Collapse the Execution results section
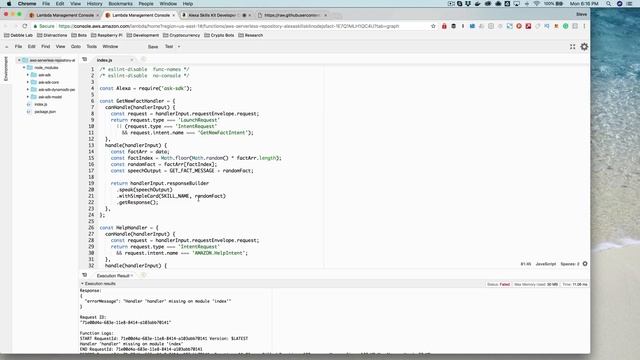Screen dimensions: 640x360 coord(82,284)
